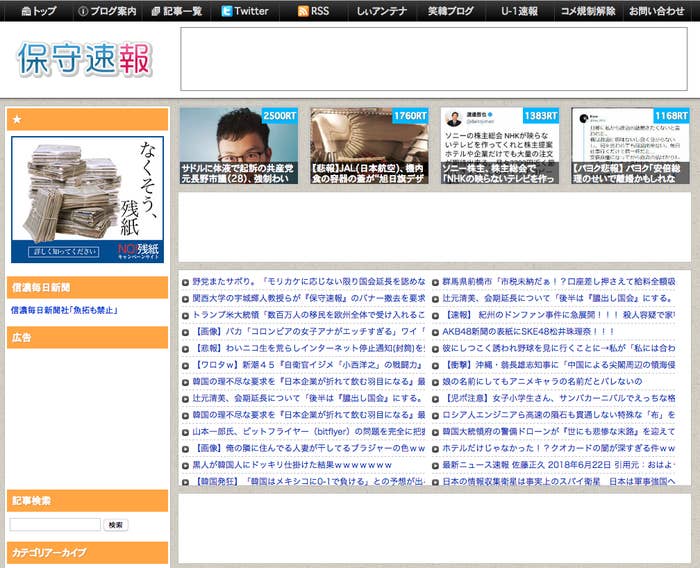Open 群馬県前橋市 市税未納 headline
Viewport: 700px width, 568px height.
(558, 282)
